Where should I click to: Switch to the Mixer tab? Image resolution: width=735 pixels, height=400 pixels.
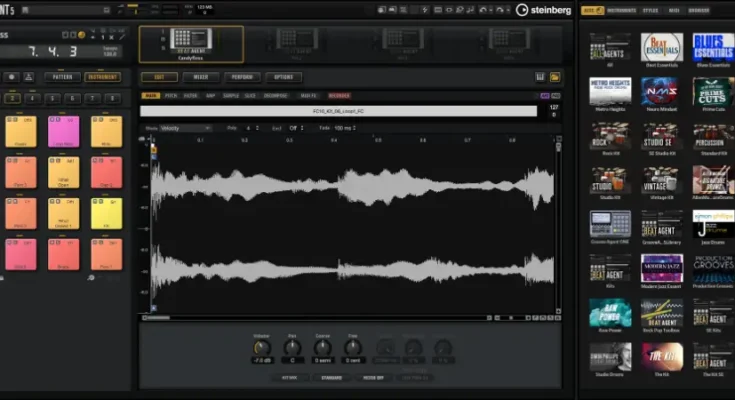200,77
